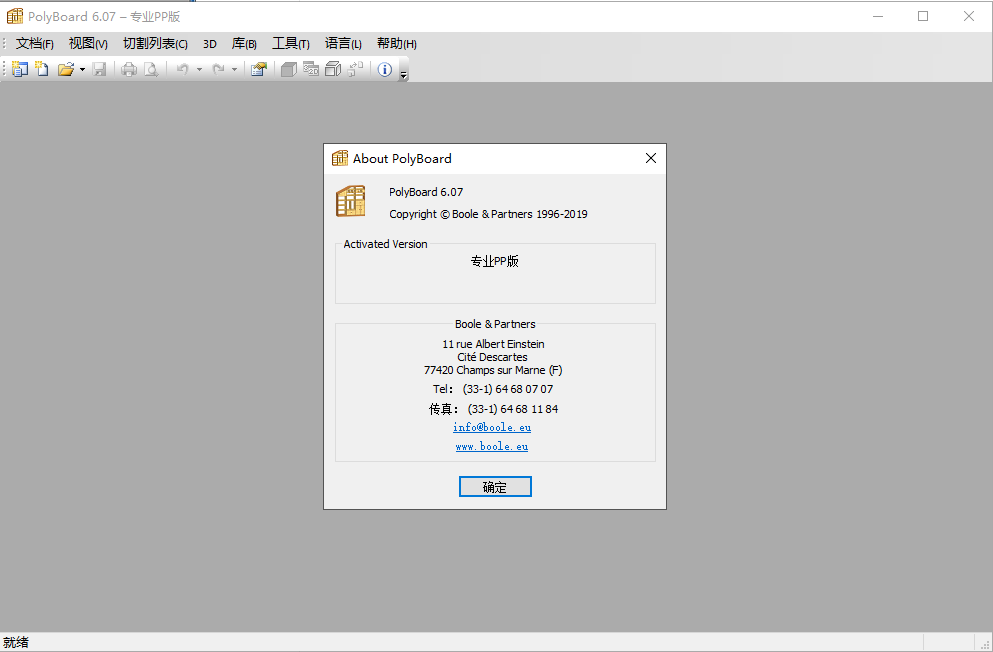This screenshot has height=652, width=993.
Task: Click the new project icon in toolbar
Action: 20,69
